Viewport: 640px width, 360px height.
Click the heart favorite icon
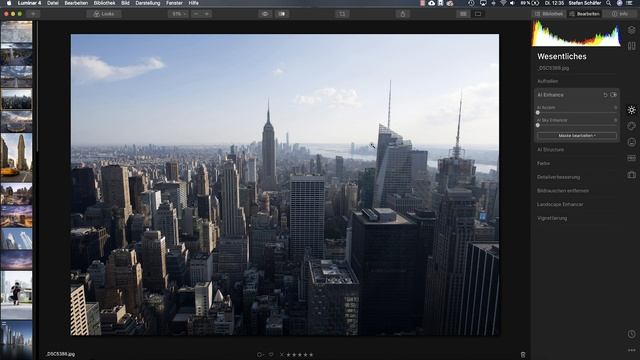[x=271, y=355]
